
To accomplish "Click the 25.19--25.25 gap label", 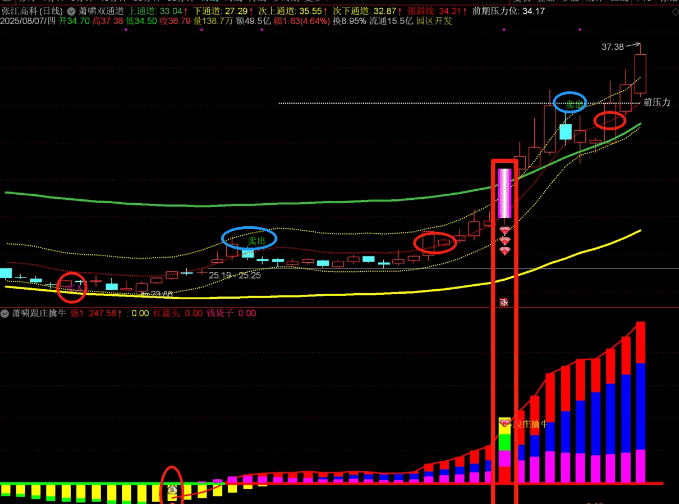I will click(x=235, y=275).
